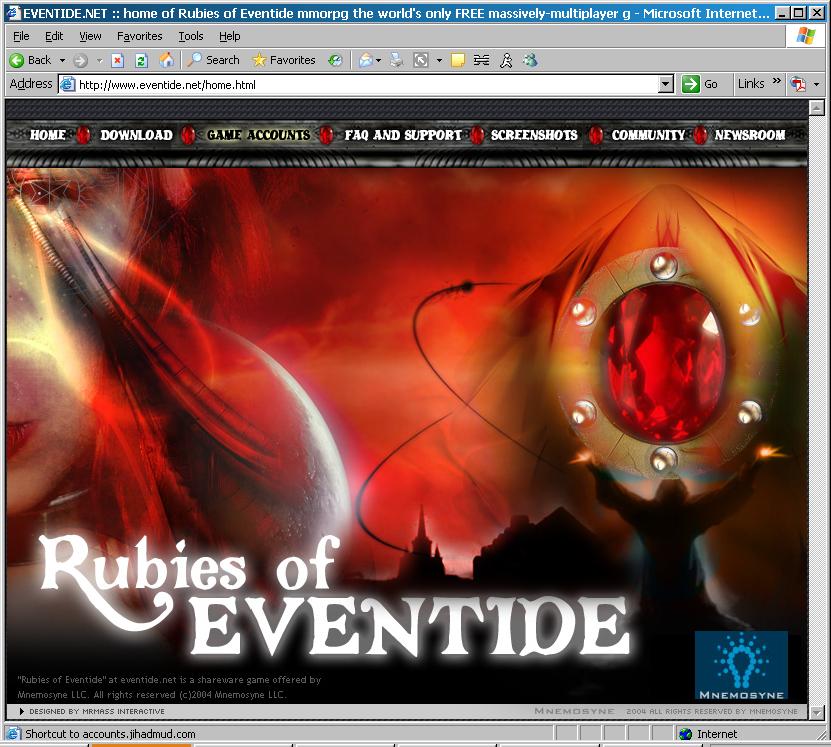The height and width of the screenshot is (747, 831).
Task: Open the Edit menu
Action: tap(54, 36)
